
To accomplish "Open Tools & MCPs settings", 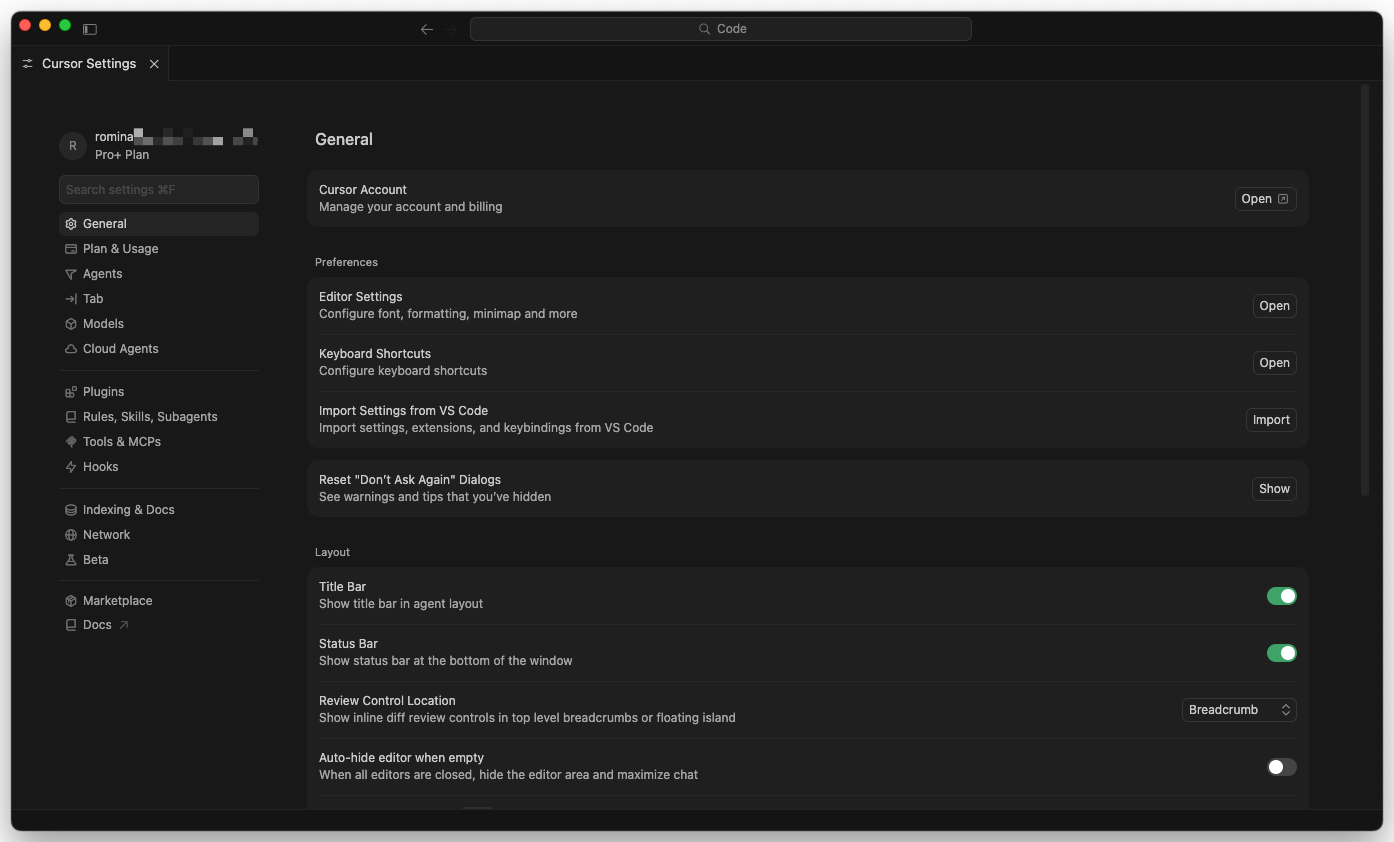I will [x=159, y=442].
